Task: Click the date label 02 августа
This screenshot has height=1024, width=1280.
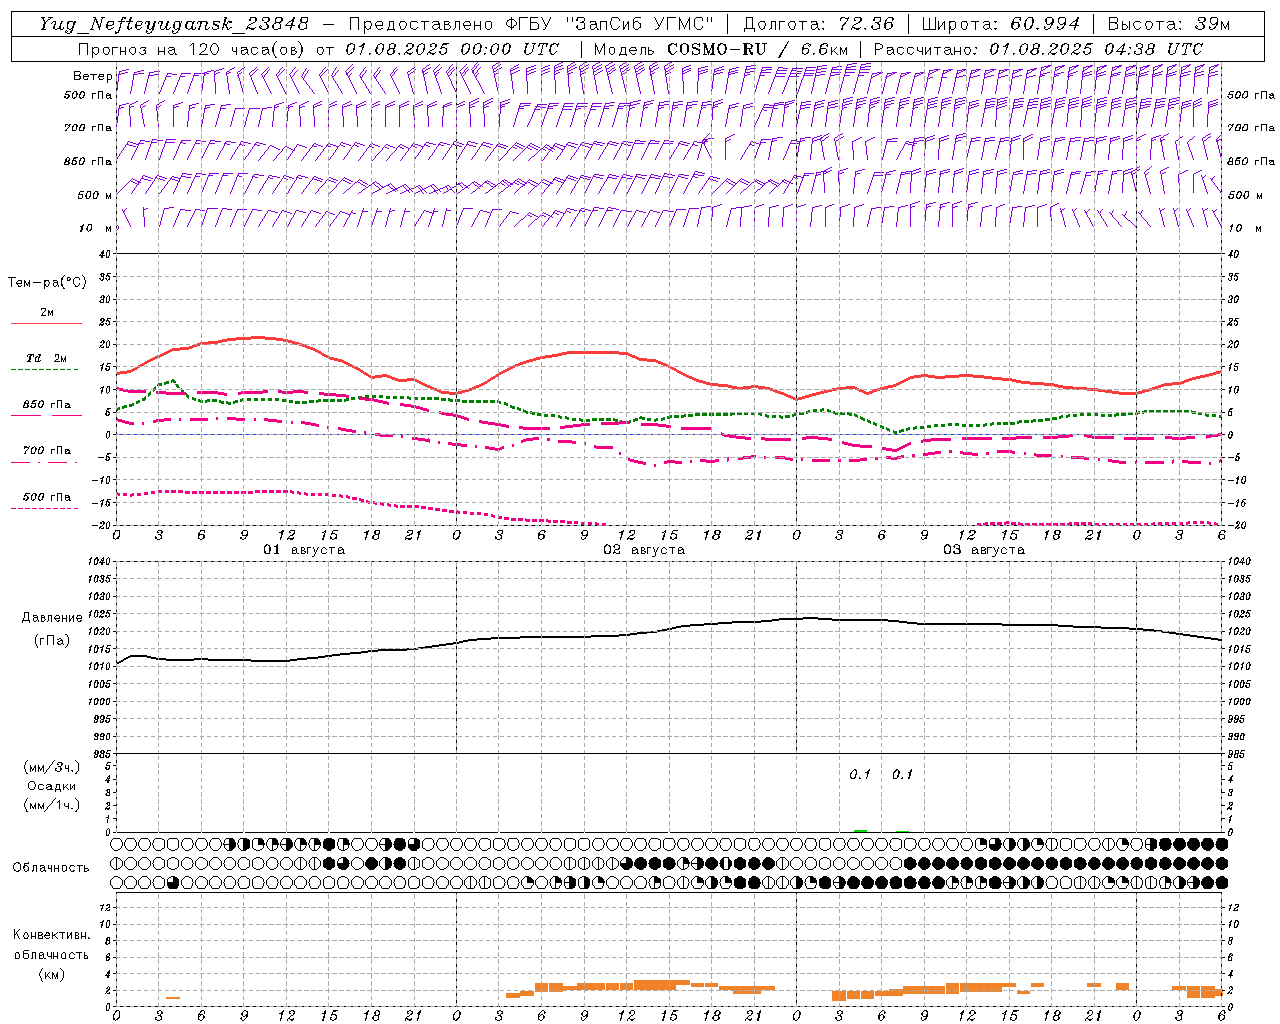Action: tap(644, 550)
